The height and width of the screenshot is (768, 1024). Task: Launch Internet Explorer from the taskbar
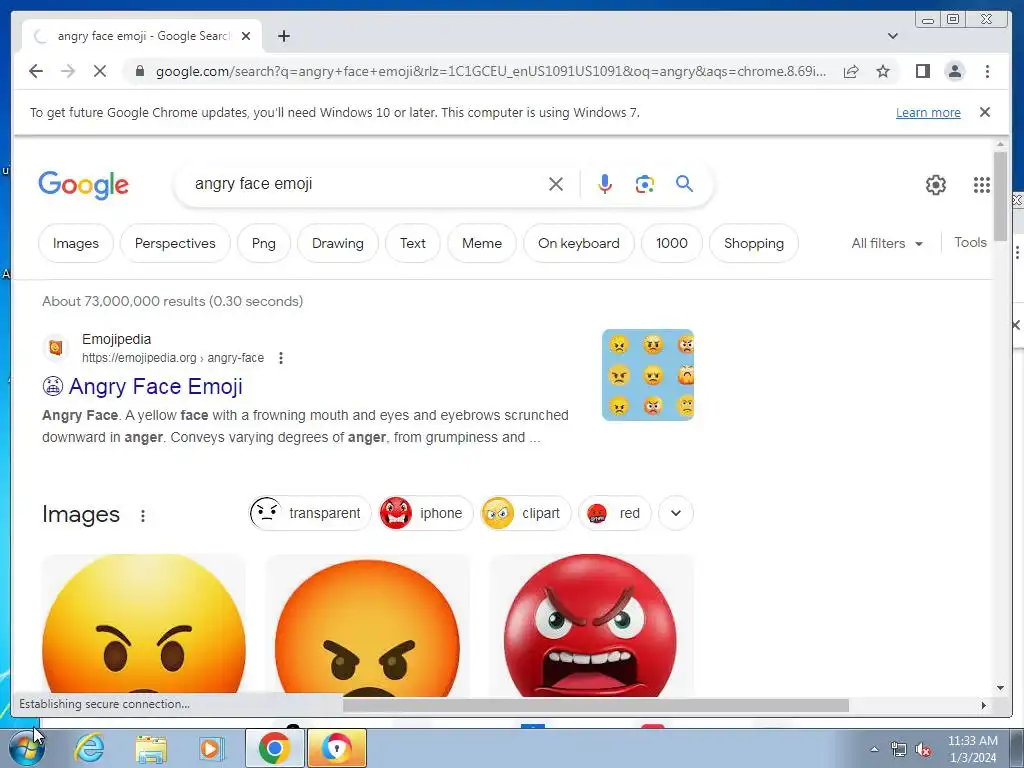88,748
